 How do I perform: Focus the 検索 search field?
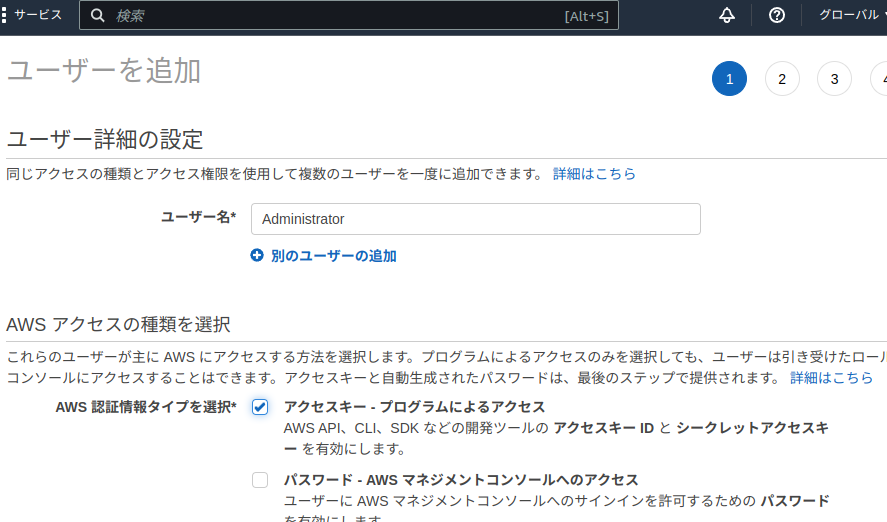coord(348,15)
